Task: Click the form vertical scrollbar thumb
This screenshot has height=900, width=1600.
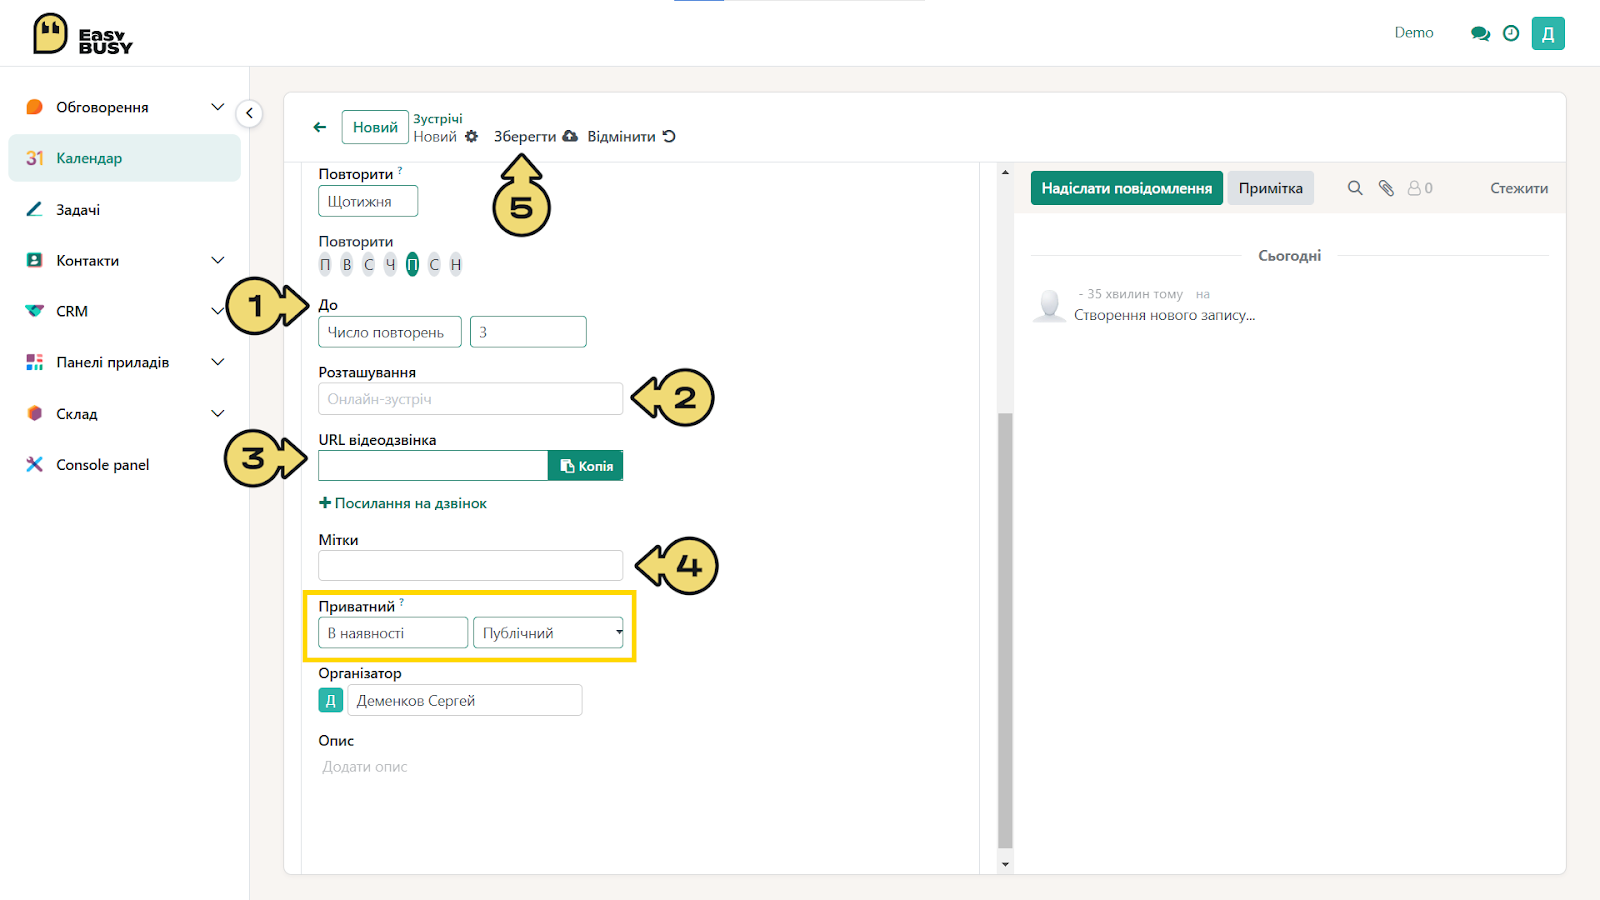Action: pos(1005,630)
